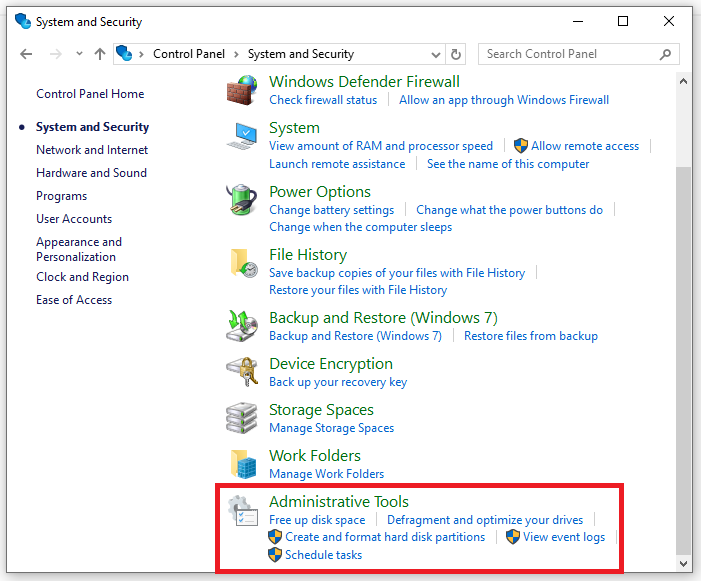This screenshot has width=701, height=581.
Task: Select System and Security in sidebar
Action: coord(93,127)
